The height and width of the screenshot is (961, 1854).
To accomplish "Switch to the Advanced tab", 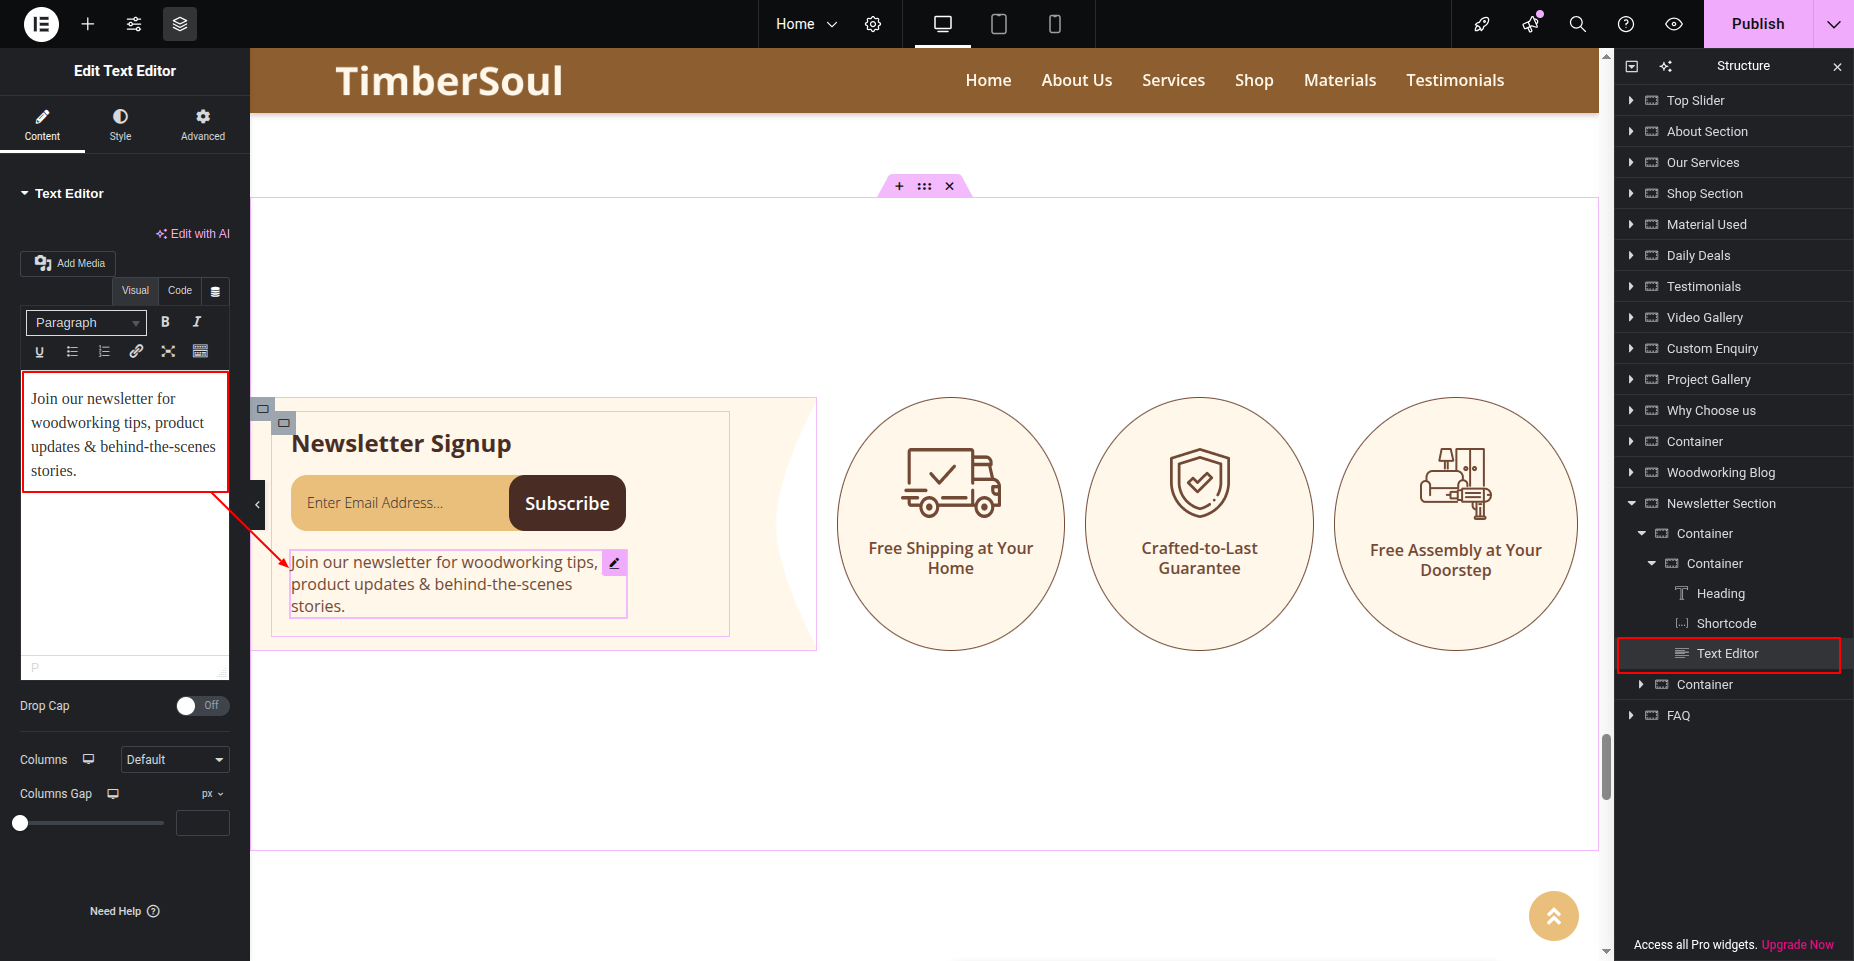I will 203,125.
